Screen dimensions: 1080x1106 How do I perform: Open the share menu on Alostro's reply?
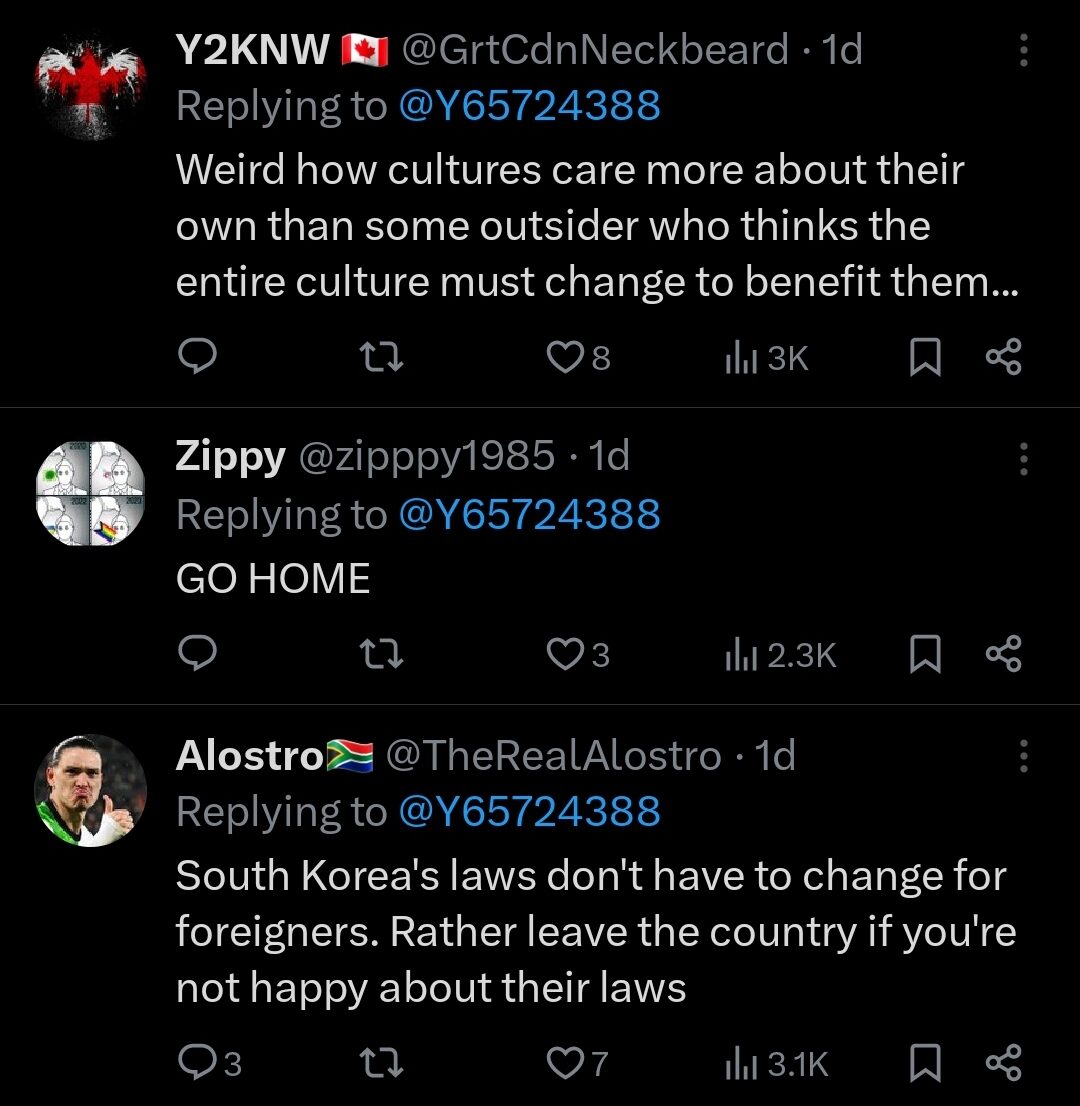point(1004,1063)
